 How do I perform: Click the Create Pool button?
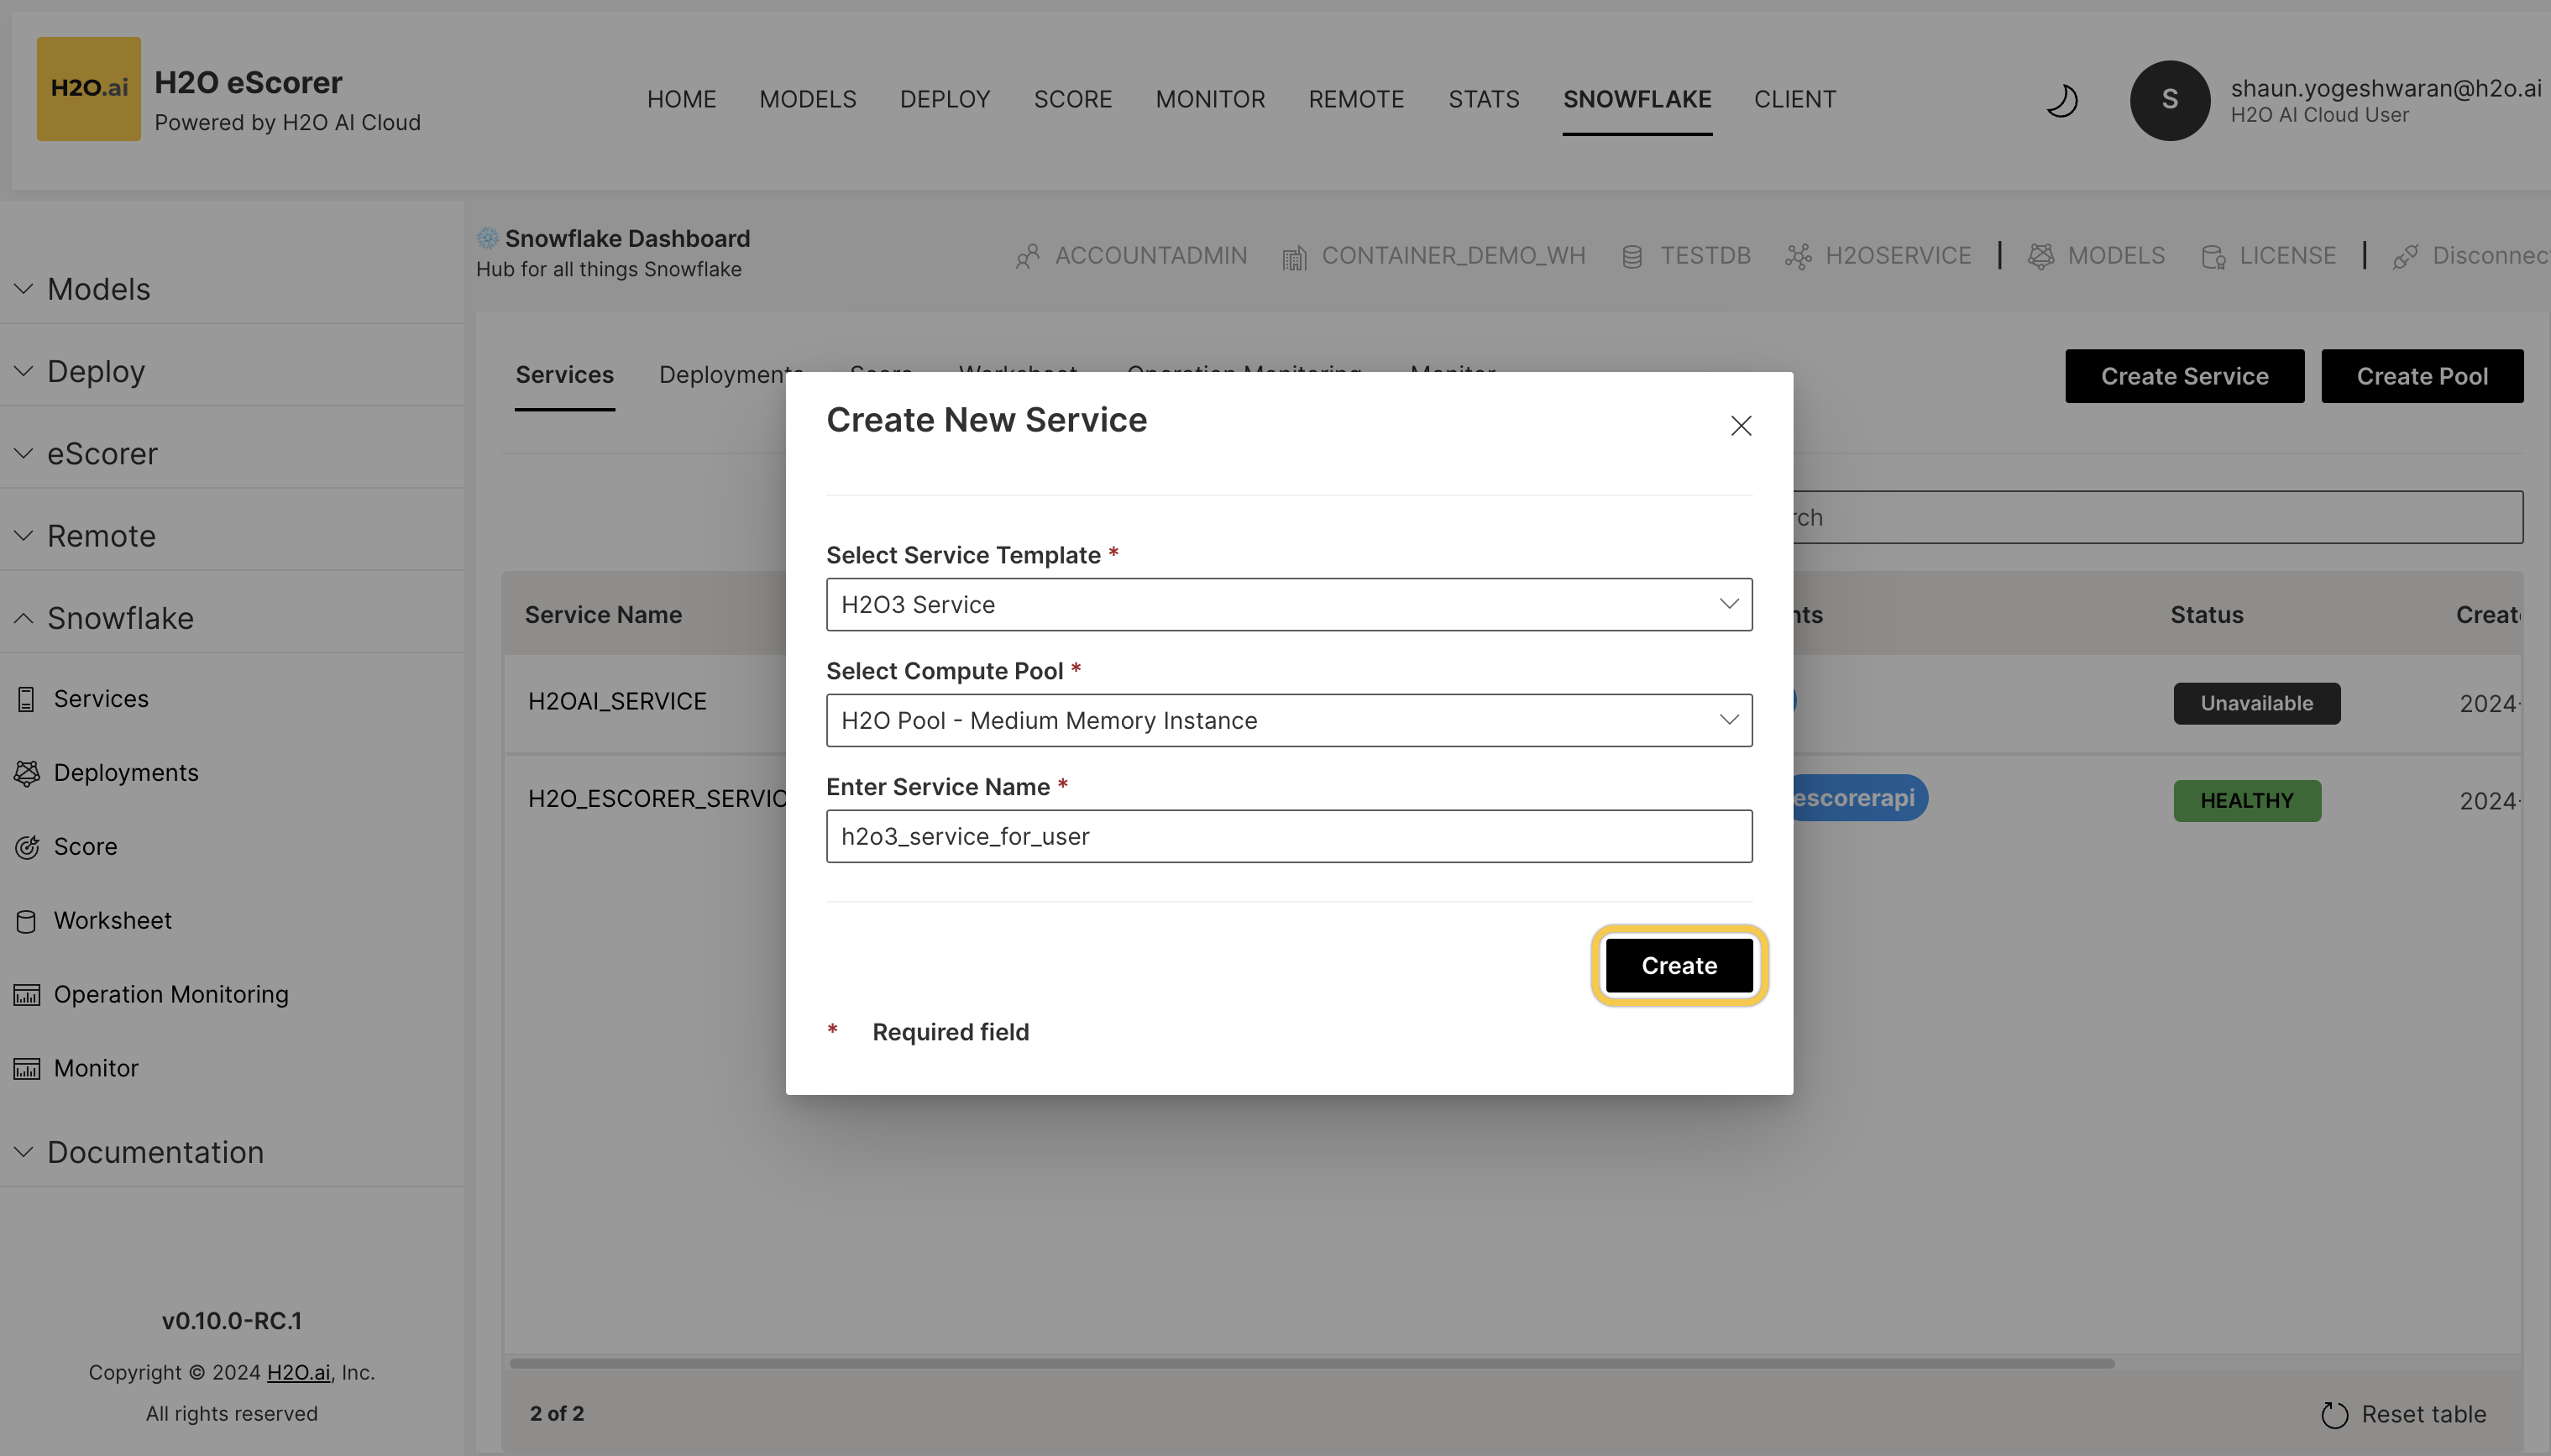point(2423,376)
